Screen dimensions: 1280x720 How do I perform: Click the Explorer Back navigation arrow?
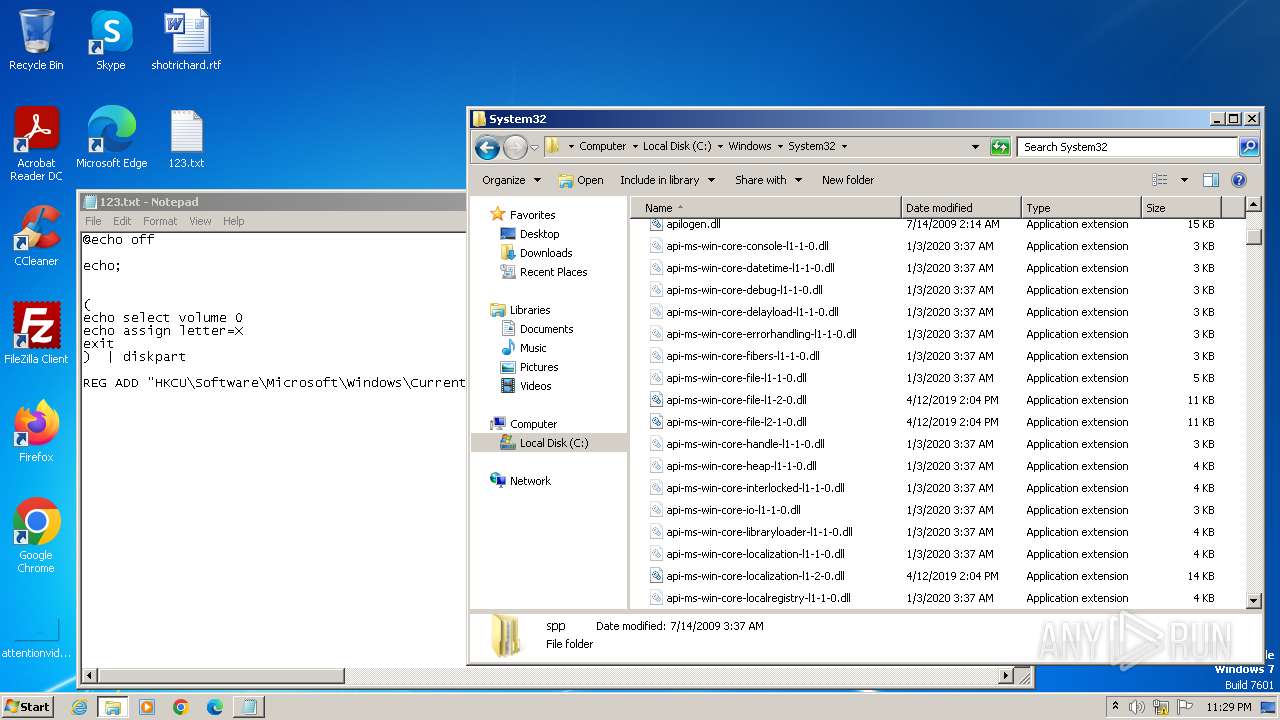(x=487, y=147)
